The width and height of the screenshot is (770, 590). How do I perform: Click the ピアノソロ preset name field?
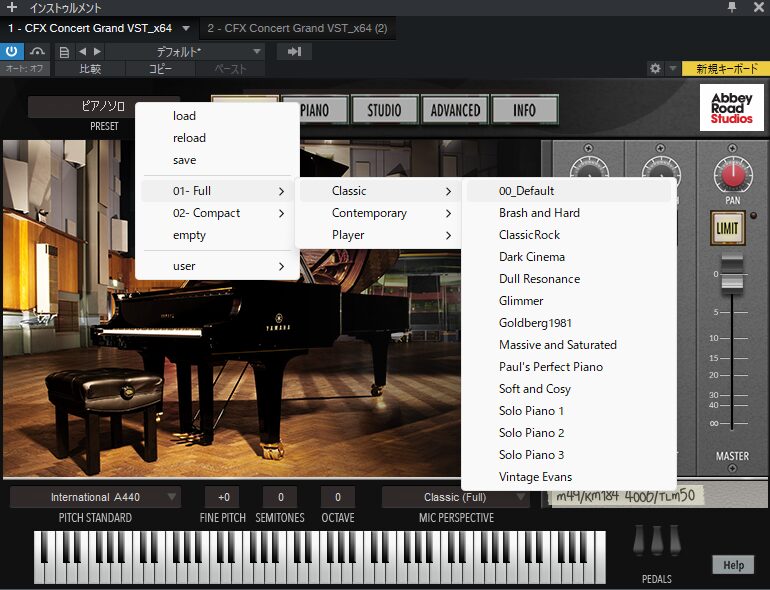click(103, 106)
